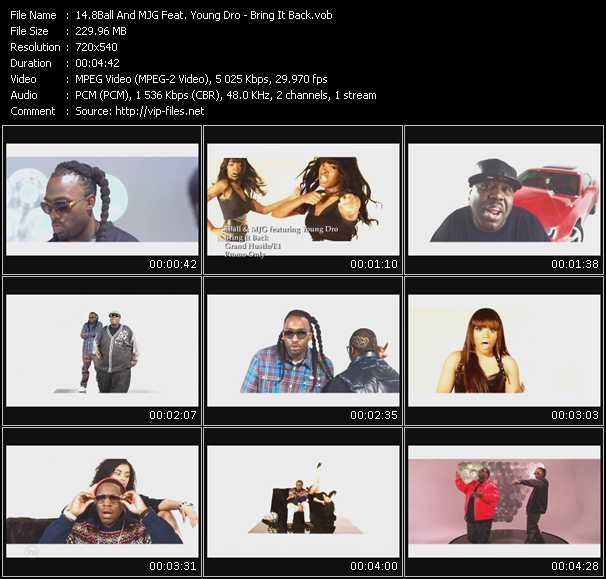Screen dimensions: 606x579
Task: Select the Duration label
Action: tap(31, 63)
